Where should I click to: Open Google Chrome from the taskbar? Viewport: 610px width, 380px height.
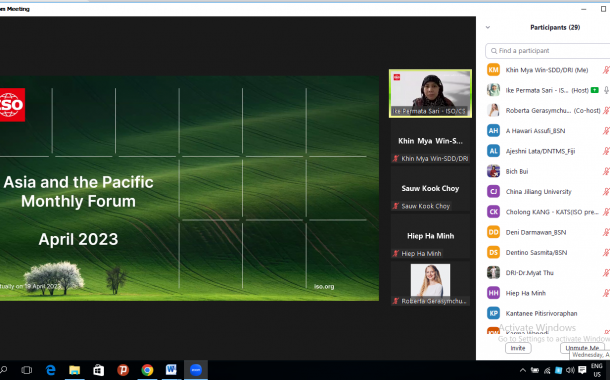coord(147,370)
